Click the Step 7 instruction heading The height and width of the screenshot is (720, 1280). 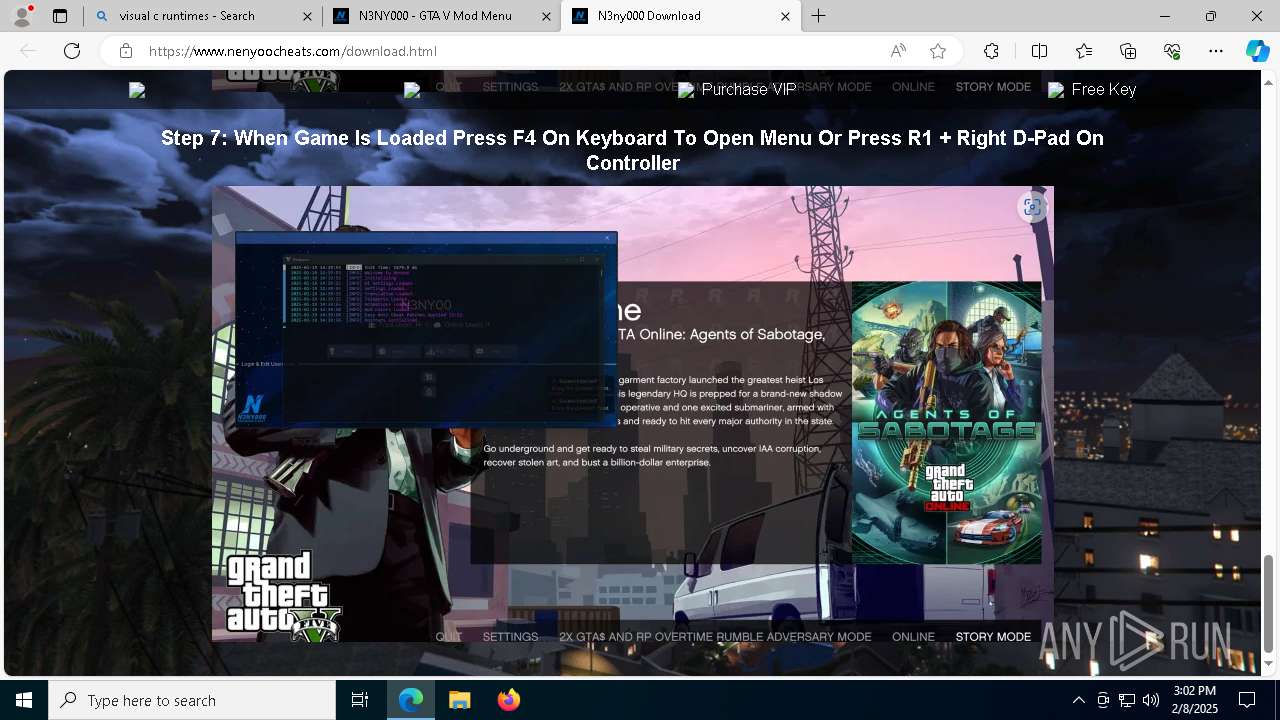pos(633,150)
